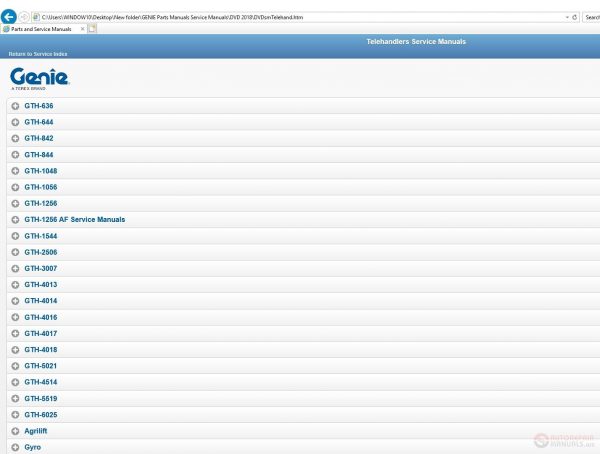Expand the GTH-636 section

point(303,106)
